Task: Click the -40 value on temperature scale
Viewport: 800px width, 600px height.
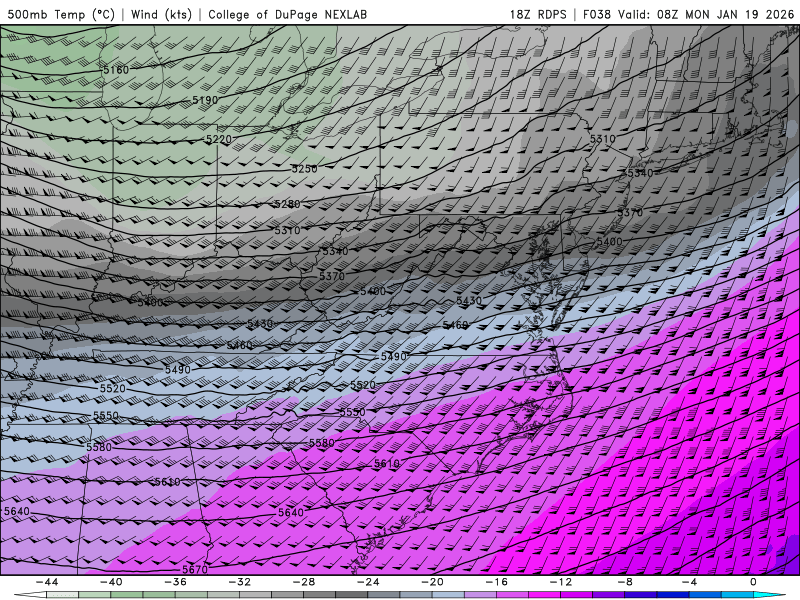Action: (111, 582)
